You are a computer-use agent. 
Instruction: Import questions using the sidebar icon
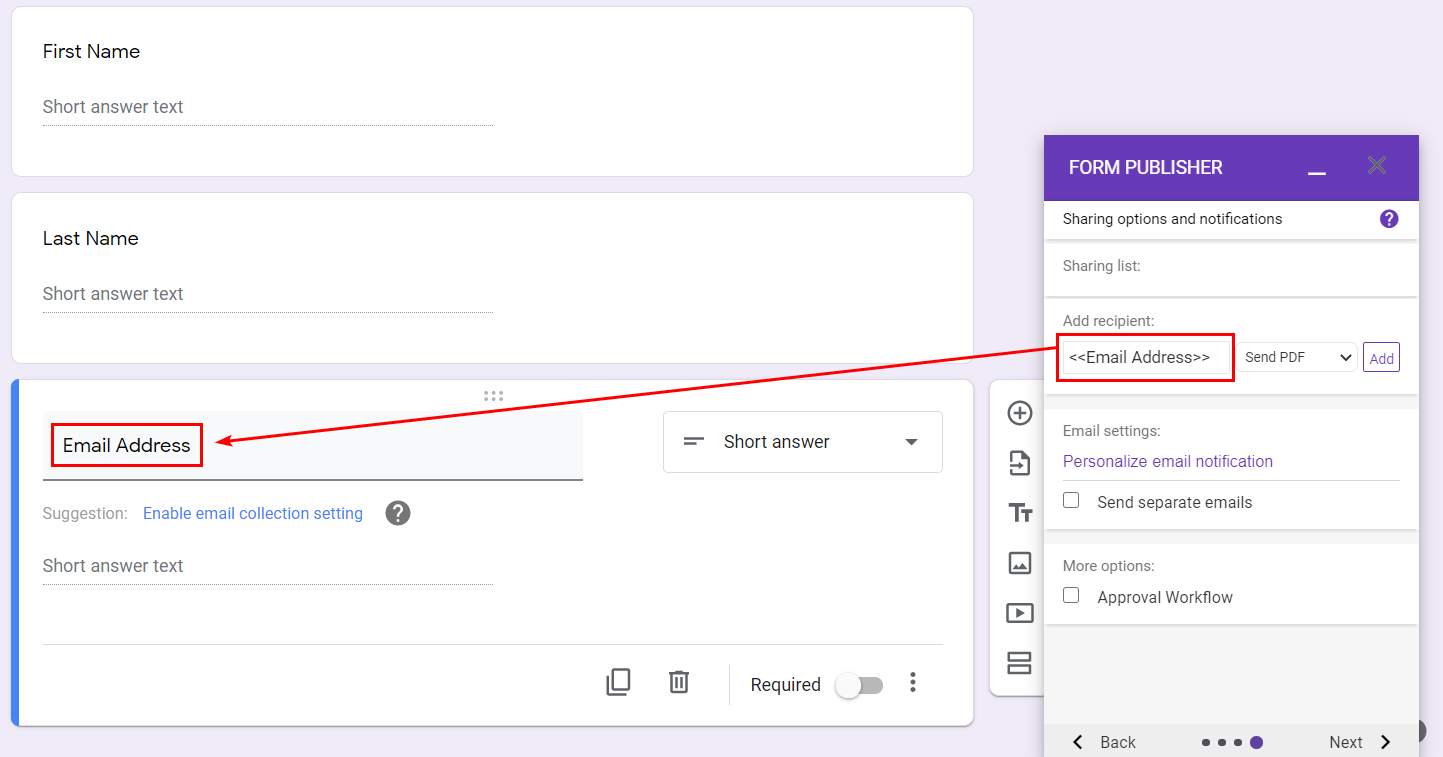[x=1019, y=463]
